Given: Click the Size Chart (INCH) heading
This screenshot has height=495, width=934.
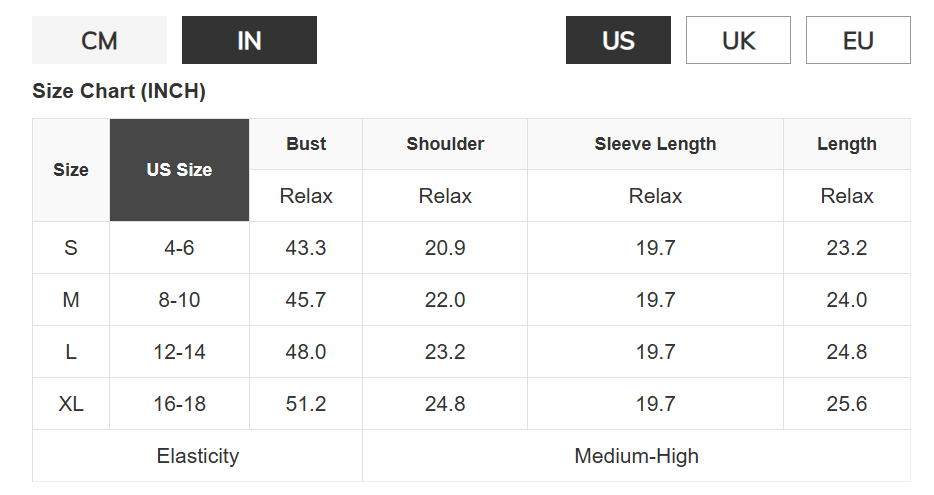Looking at the screenshot, I should [119, 91].
